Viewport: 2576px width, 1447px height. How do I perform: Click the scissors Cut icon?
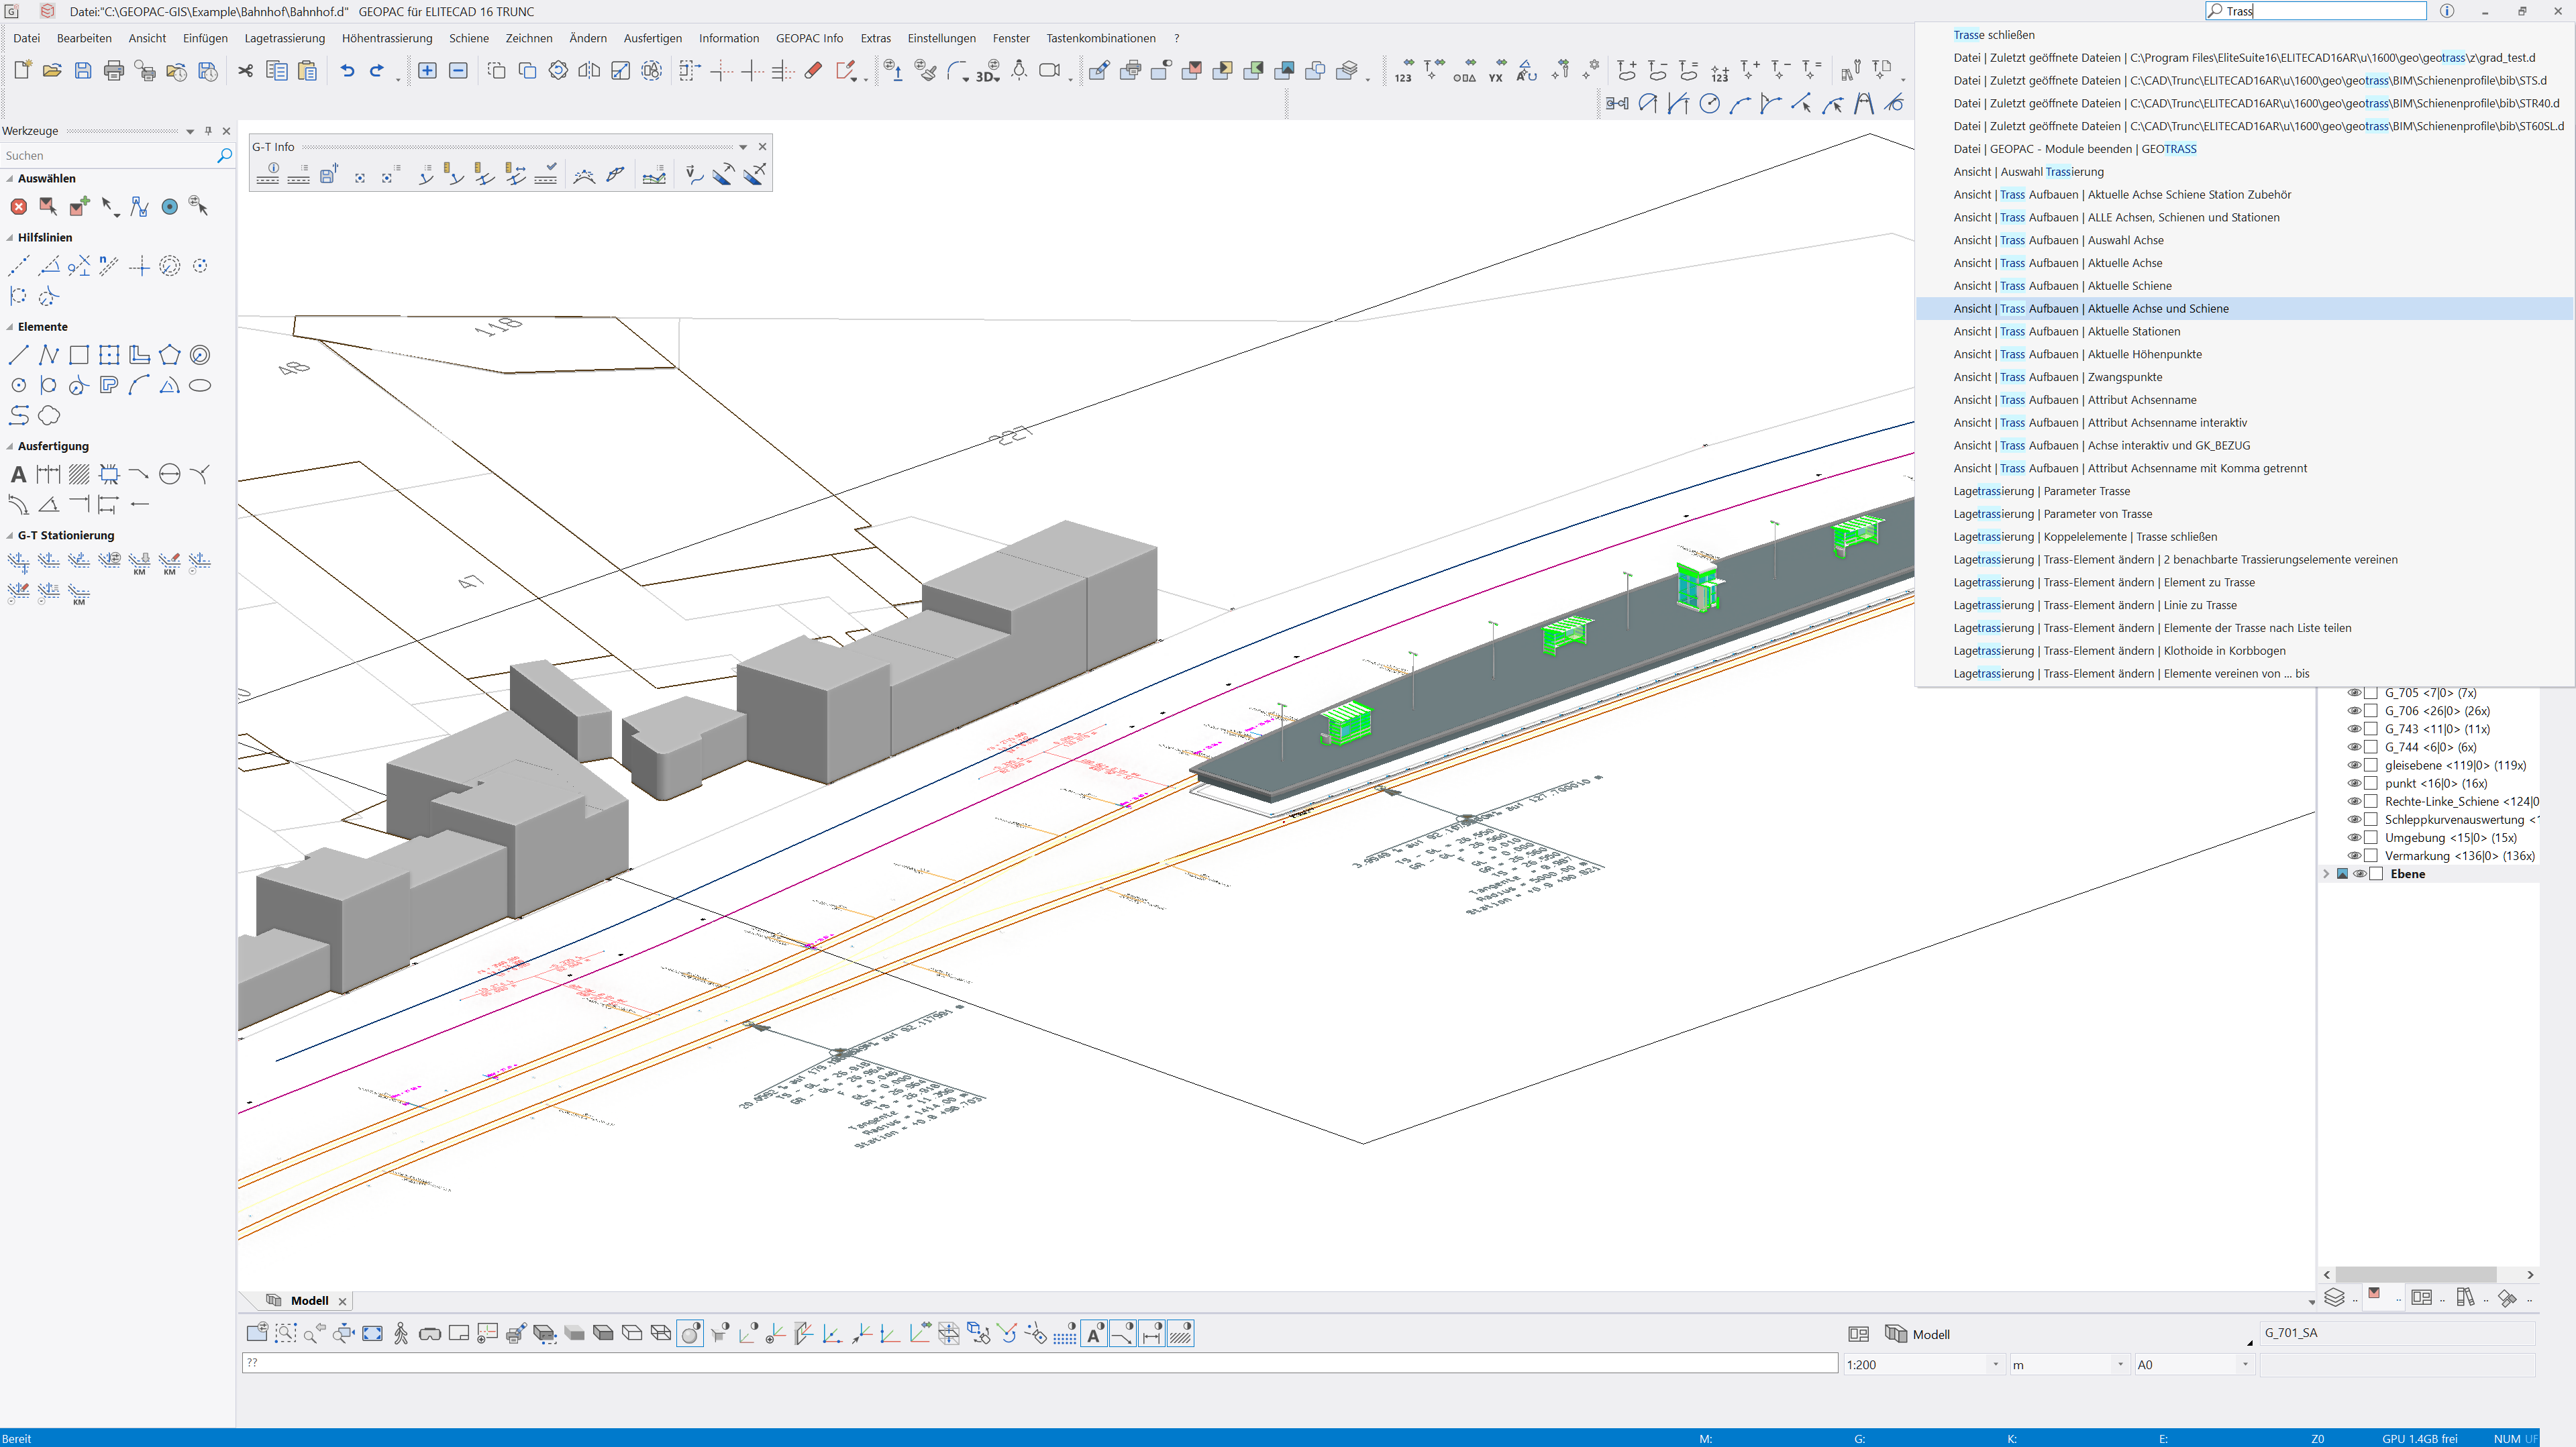[x=245, y=71]
